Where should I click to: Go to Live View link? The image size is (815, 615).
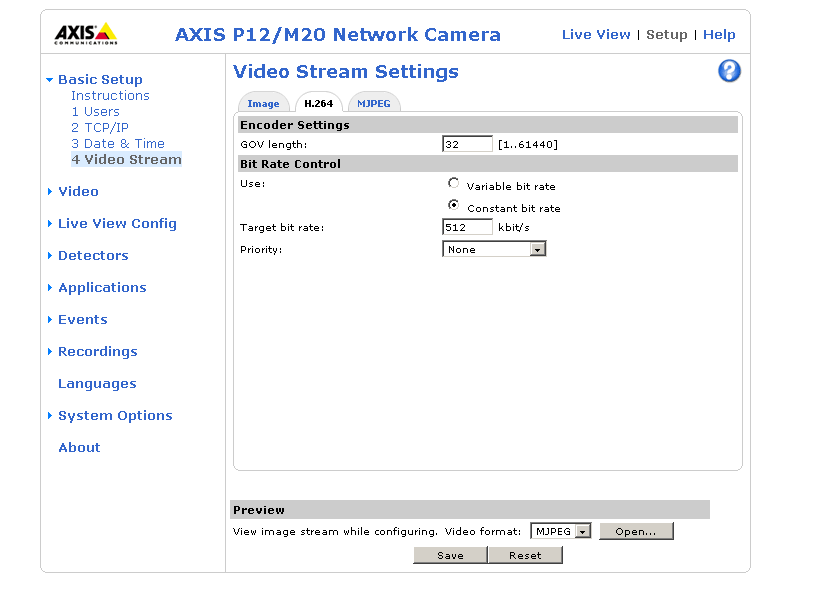tap(596, 34)
